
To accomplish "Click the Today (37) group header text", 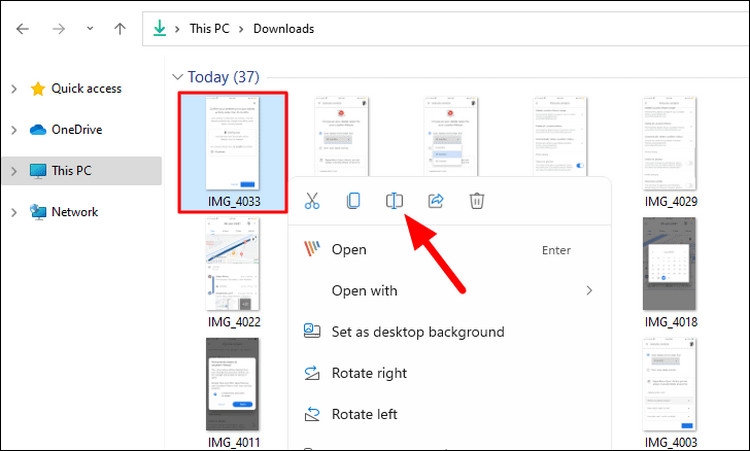I will pos(223,77).
